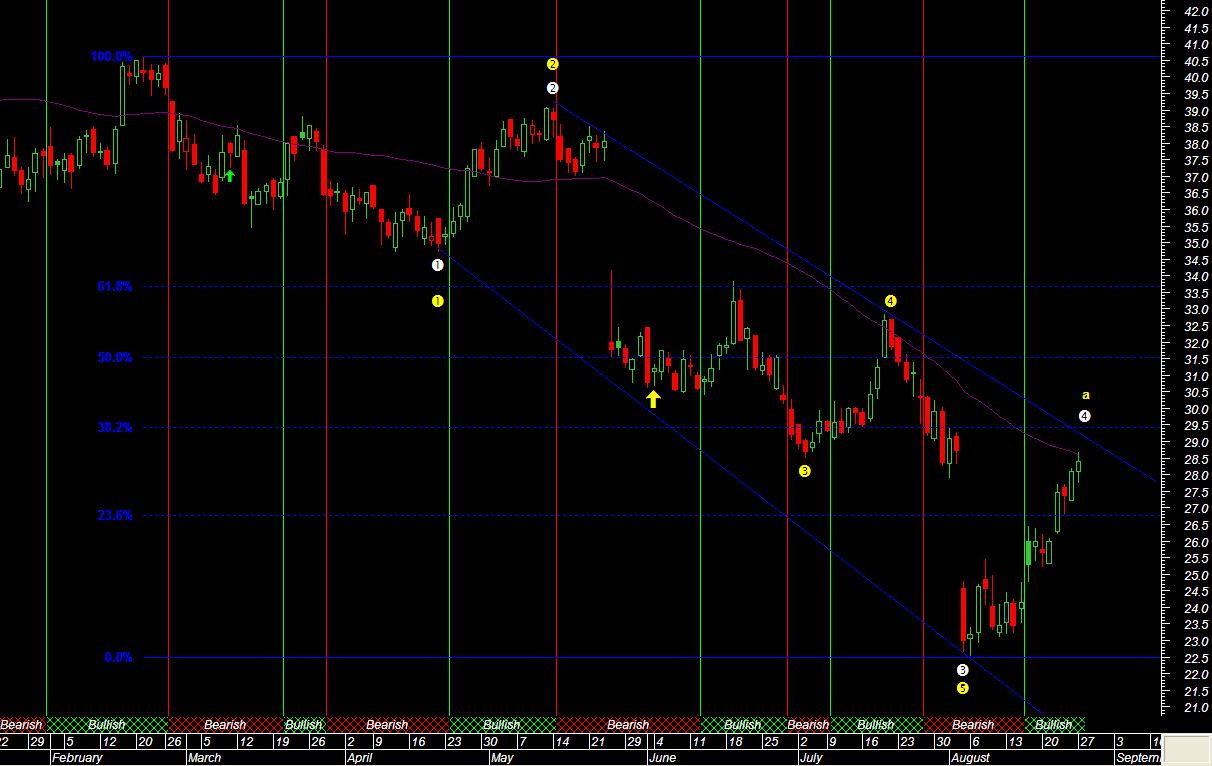
Task: Select the yellow wave 3 marker in early July
Action: point(805,471)
